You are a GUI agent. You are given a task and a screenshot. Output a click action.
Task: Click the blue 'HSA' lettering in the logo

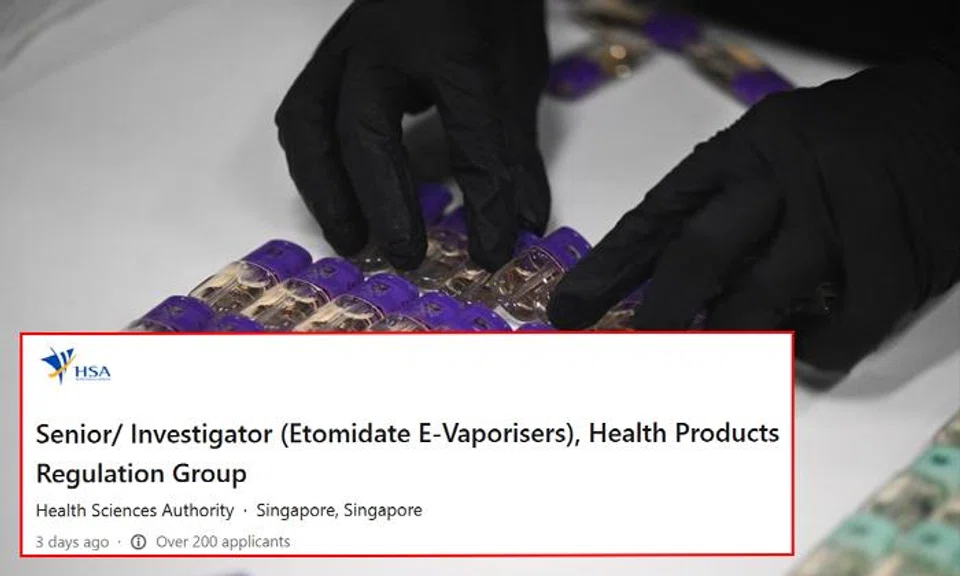coord(92,372)
